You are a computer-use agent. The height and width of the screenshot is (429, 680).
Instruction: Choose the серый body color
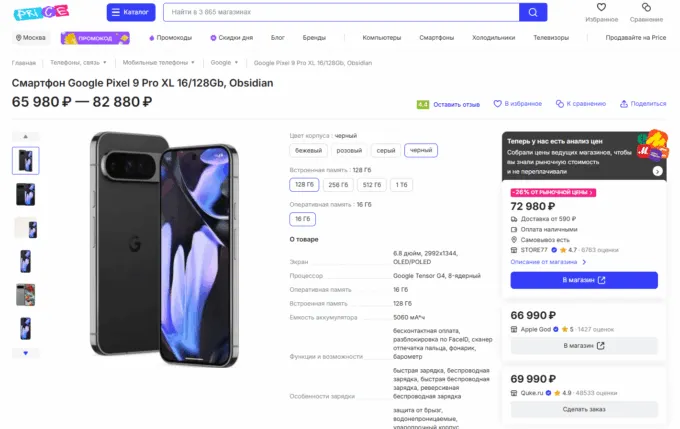click(x=385, y=150)
